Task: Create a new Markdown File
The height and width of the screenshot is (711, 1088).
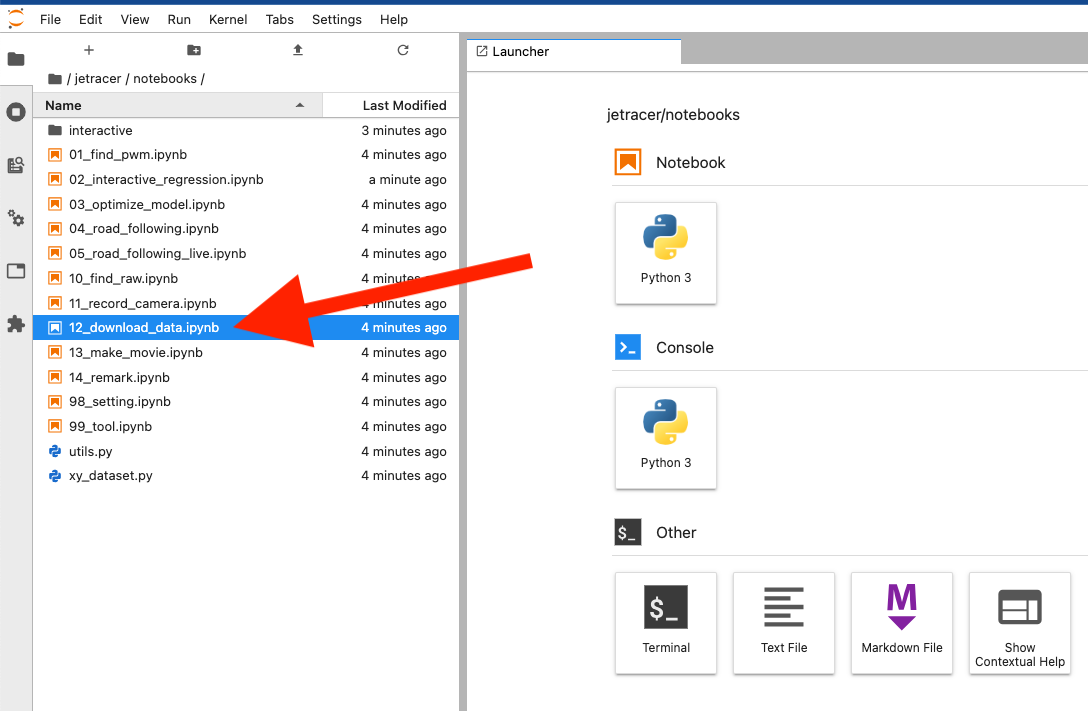Action: (x=901, y=623)
